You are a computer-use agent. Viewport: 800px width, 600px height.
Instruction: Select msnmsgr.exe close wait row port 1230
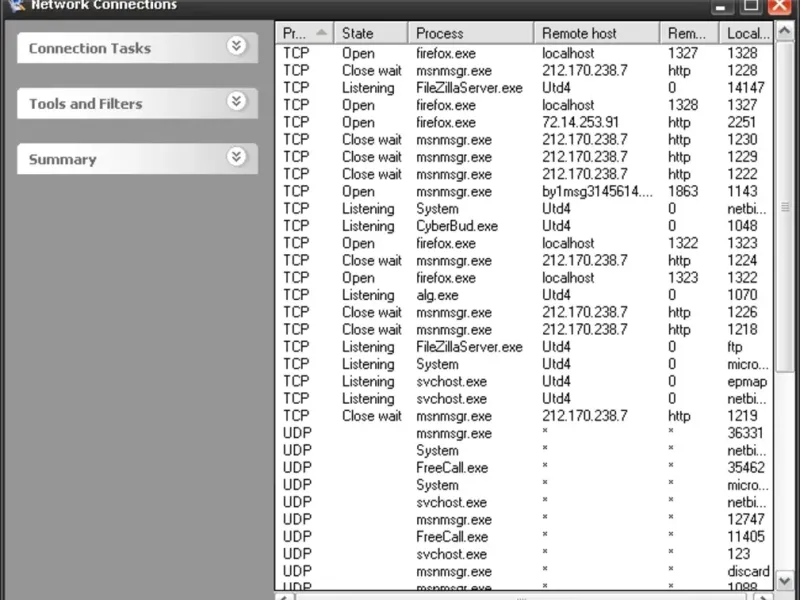pyautogui.click(x=524, y=139)
